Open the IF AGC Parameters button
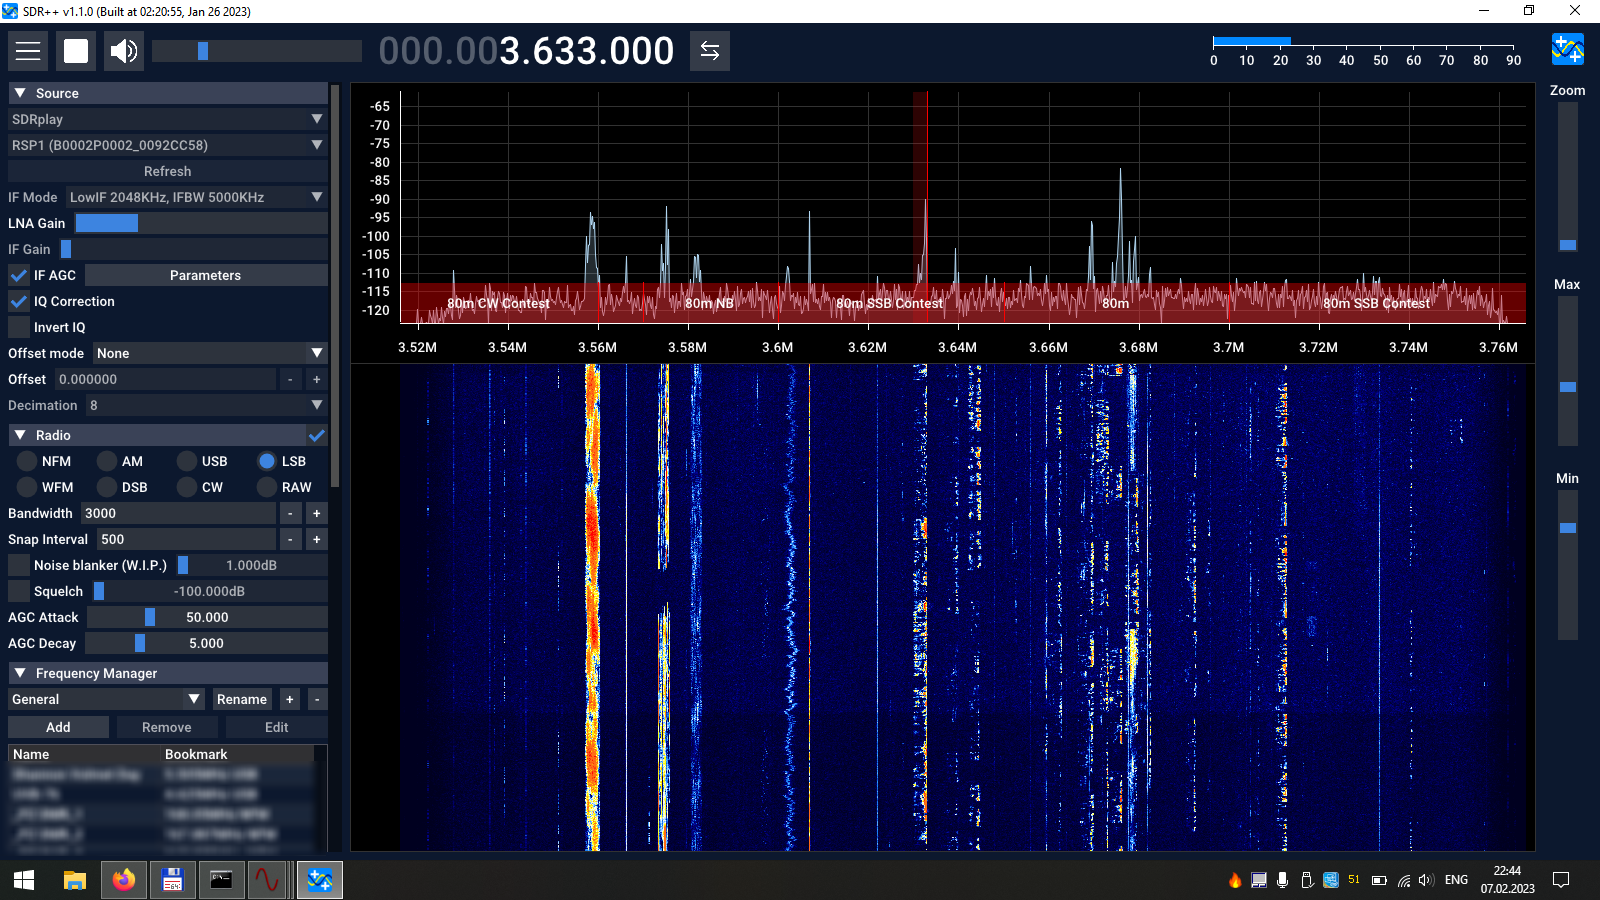The width and height of the screenshot is (1600, 900). (206, 275)
